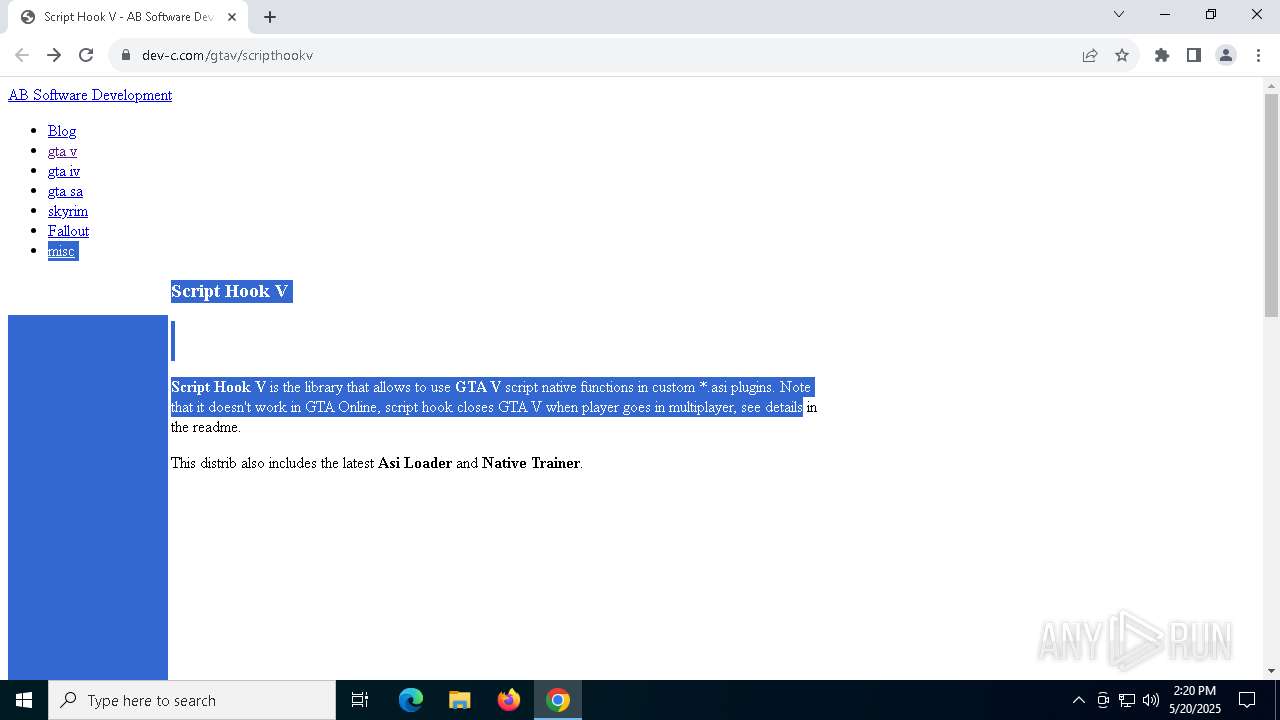Focus the address bar URL
The height and width of the screenshot is (720, 1280).
(x=227, y=55)
